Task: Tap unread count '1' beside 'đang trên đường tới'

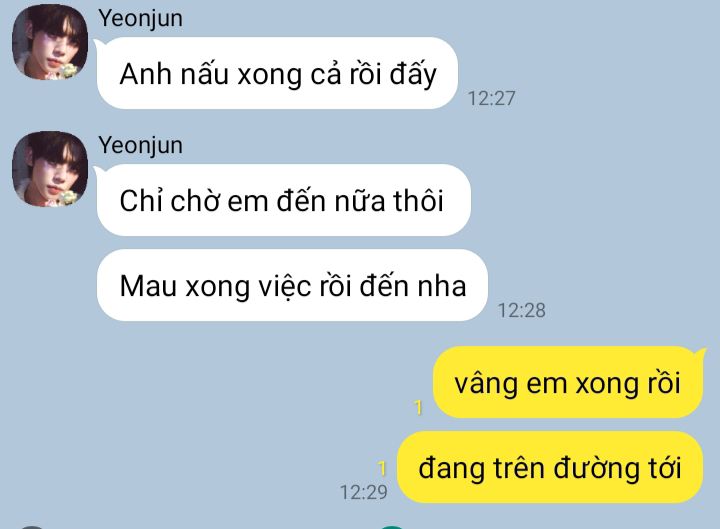Action: pos(382,468)
